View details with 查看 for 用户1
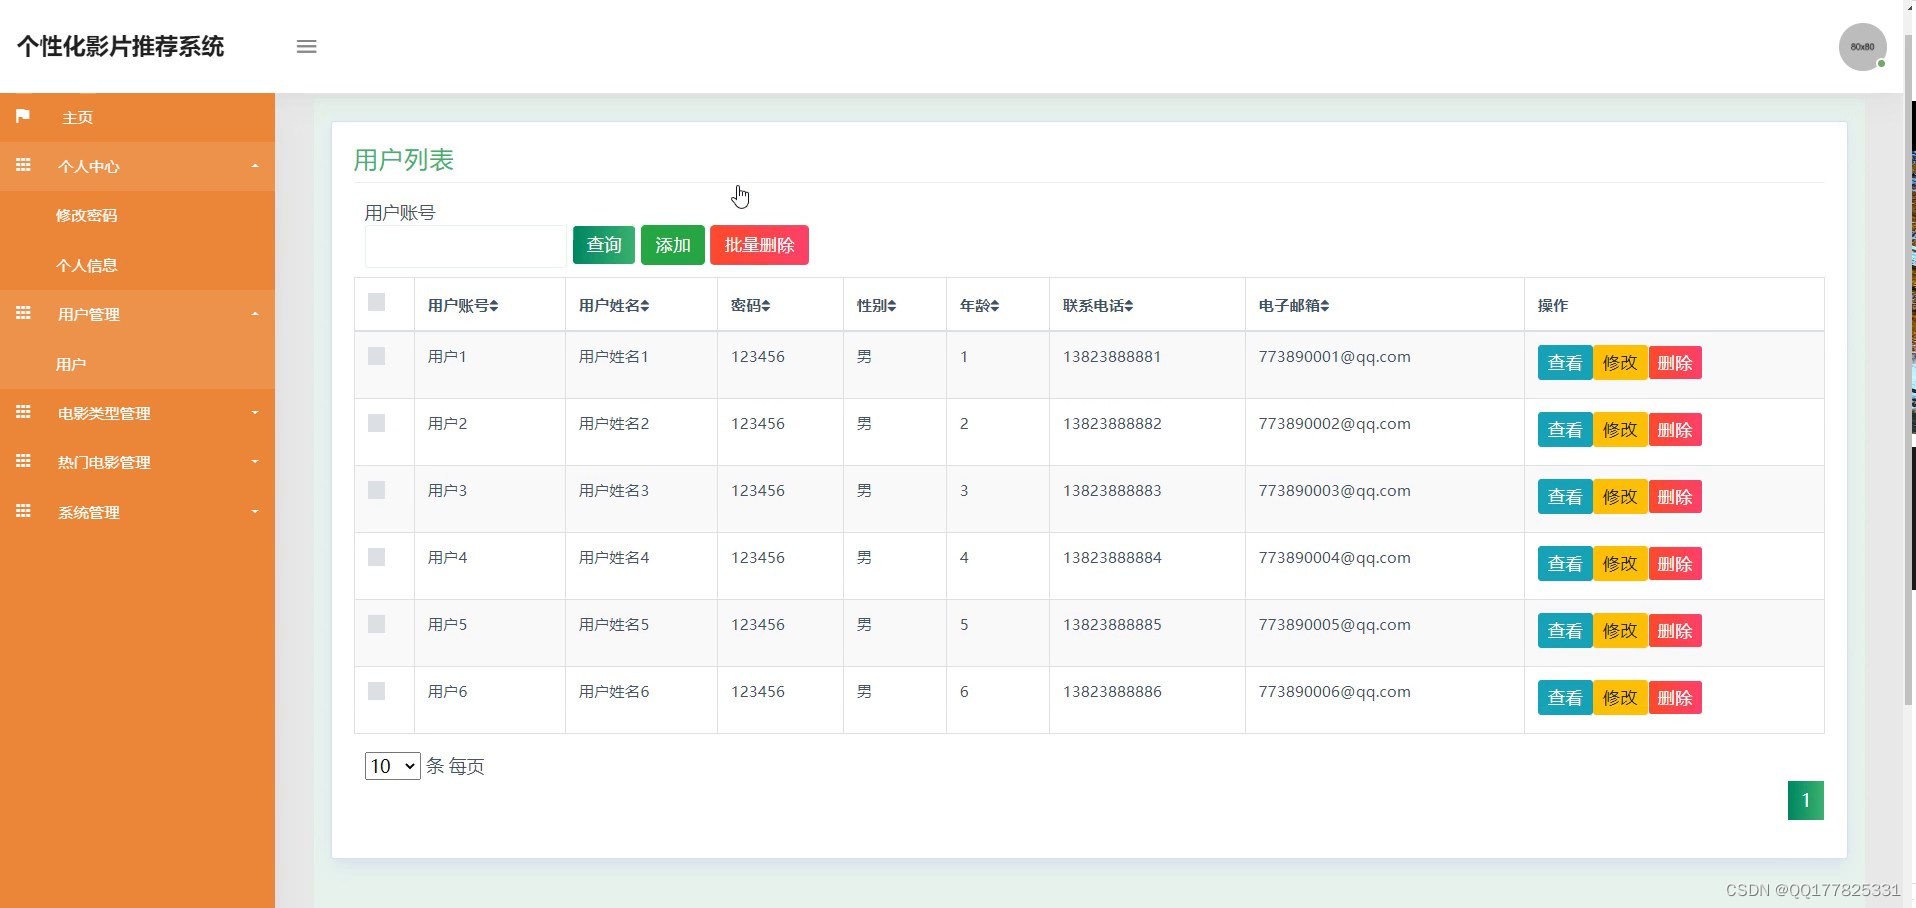Image resolution: width=1916 pixels, height=908 pixels. pos(1565,363)
